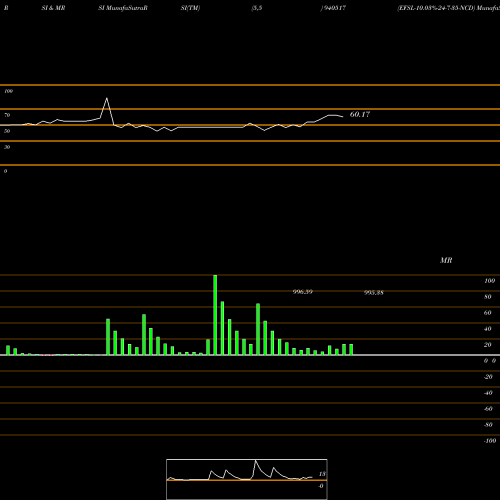Click the 80 label on the MR axis
The width and height of the screenshot is (500, 500).
click(x=488, y=297)
